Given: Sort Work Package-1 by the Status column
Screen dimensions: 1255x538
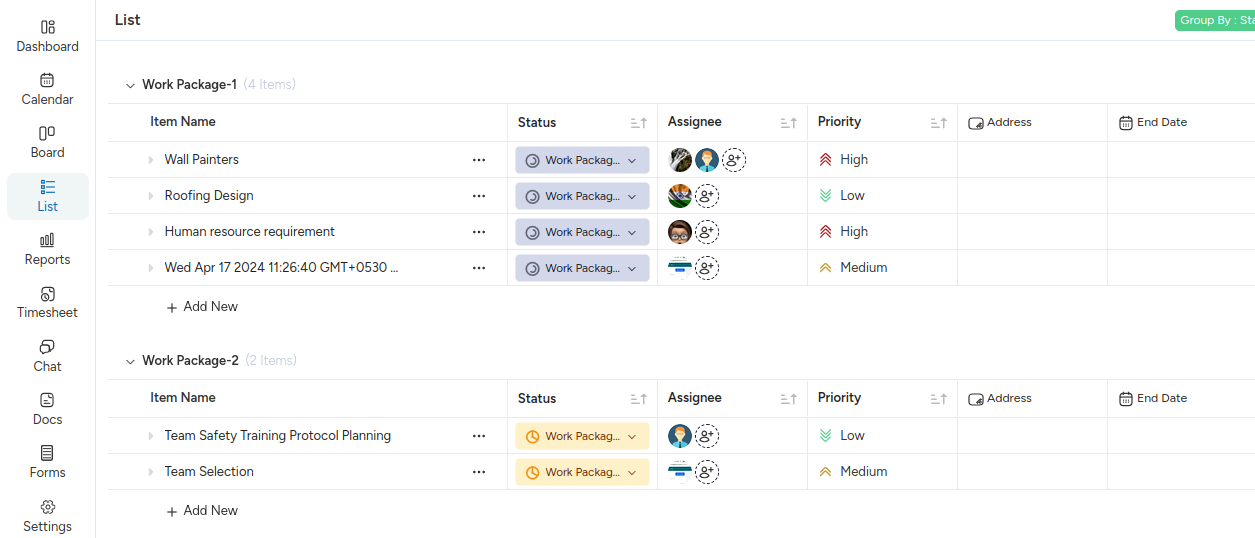Looking at the screenshot, I should (x=638, y=123).
